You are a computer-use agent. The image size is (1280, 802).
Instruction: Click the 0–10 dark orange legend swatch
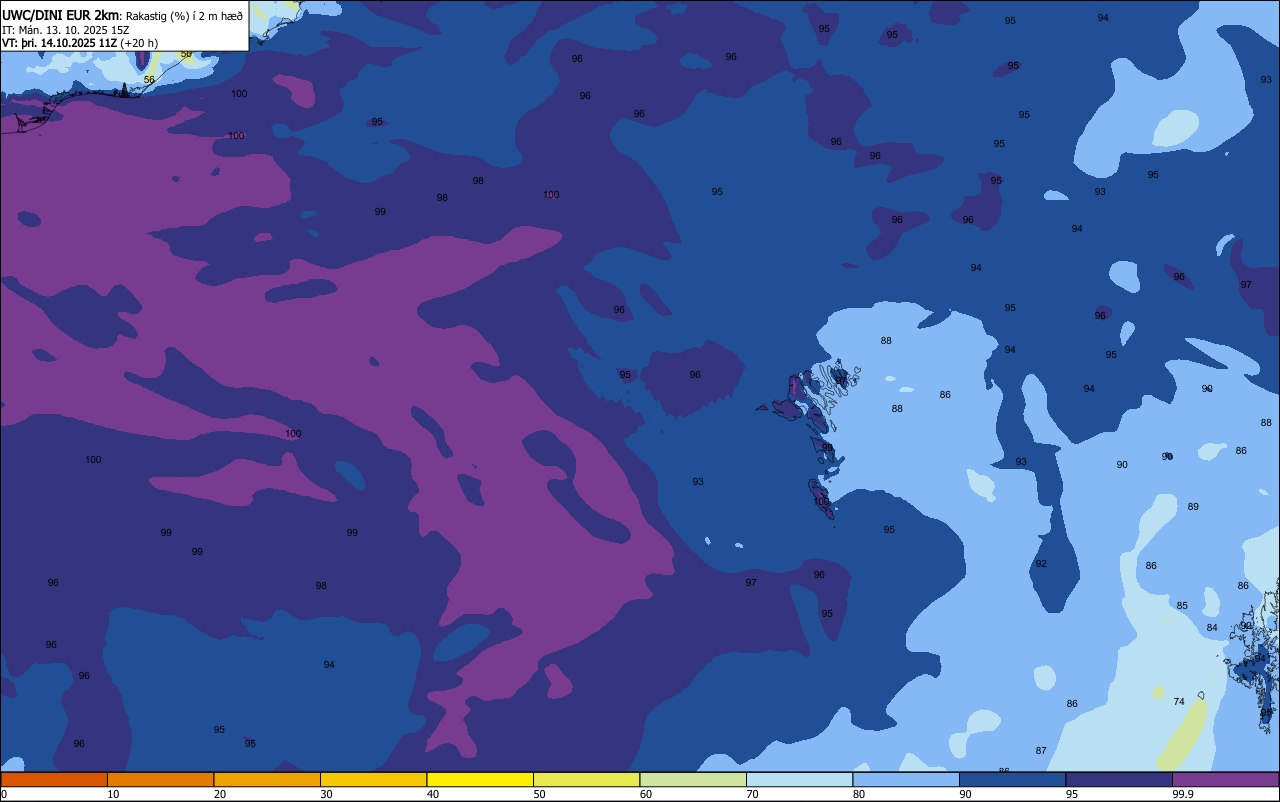pos(54,779)
